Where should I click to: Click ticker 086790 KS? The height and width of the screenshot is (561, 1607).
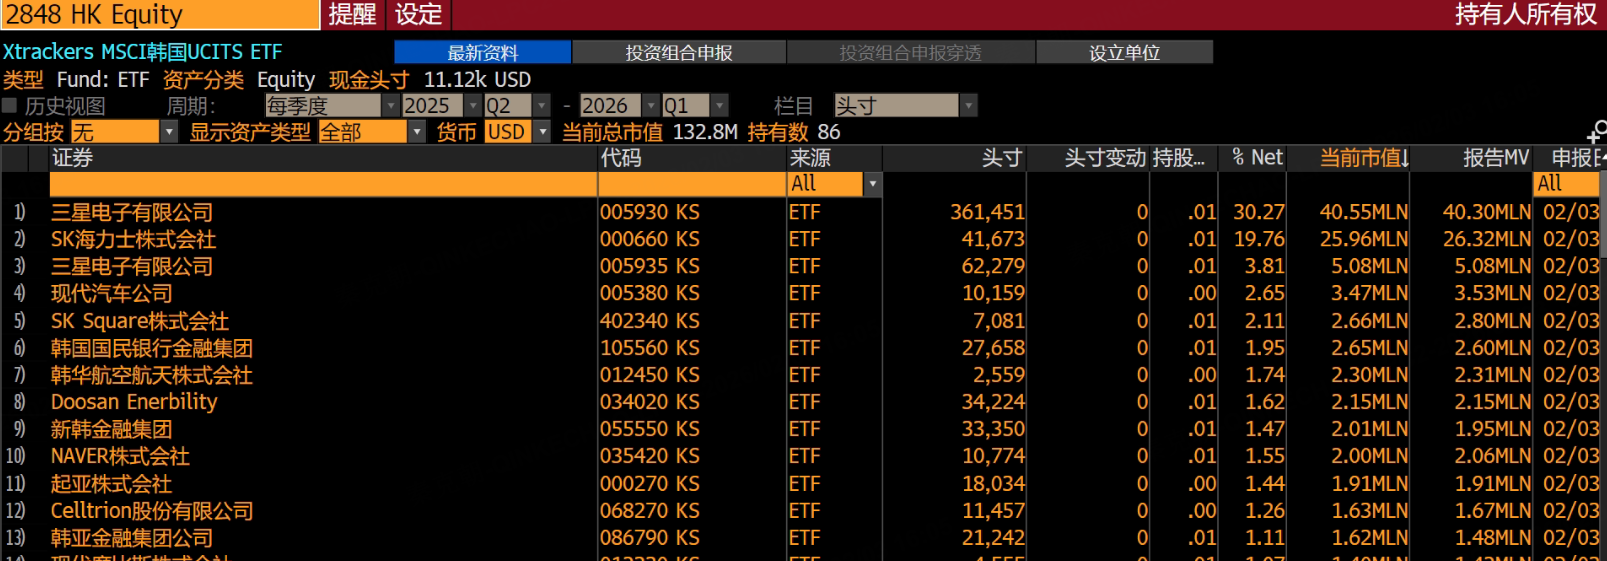point(650,538)
